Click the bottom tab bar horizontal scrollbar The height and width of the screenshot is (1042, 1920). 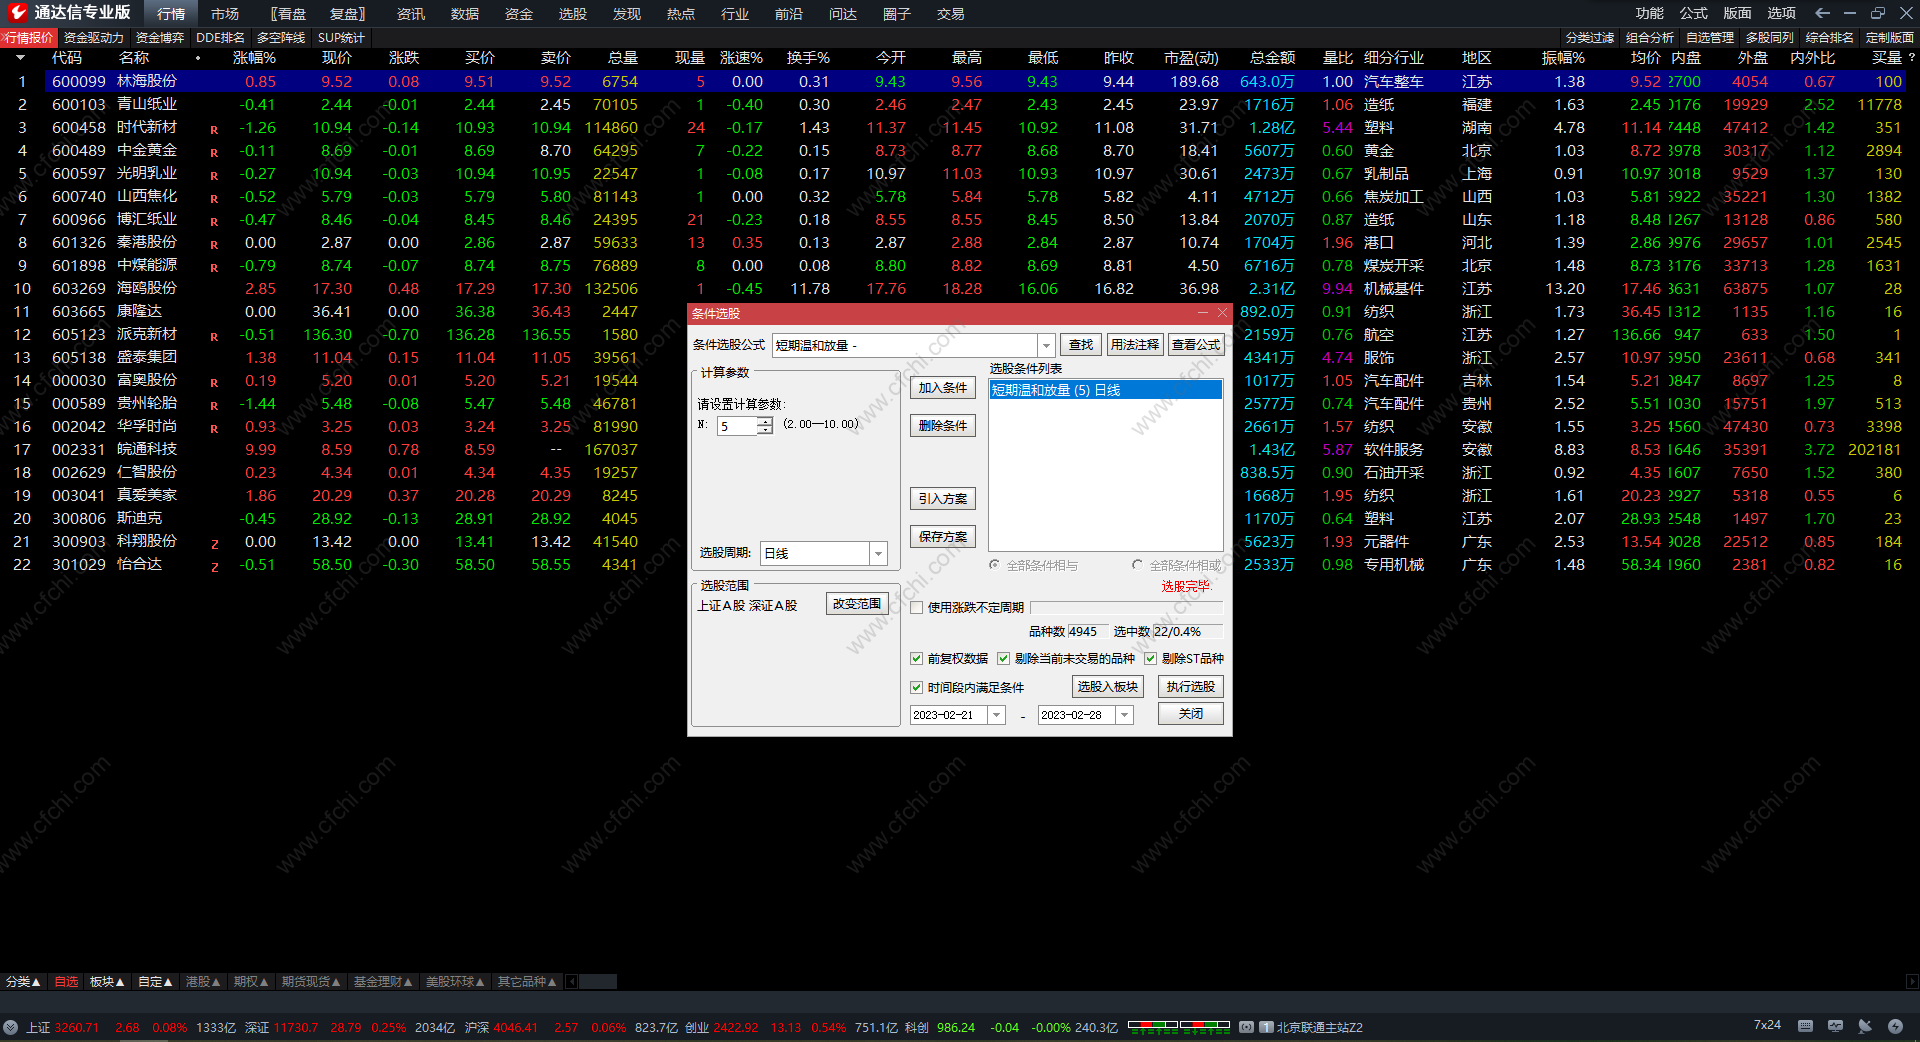598,982
